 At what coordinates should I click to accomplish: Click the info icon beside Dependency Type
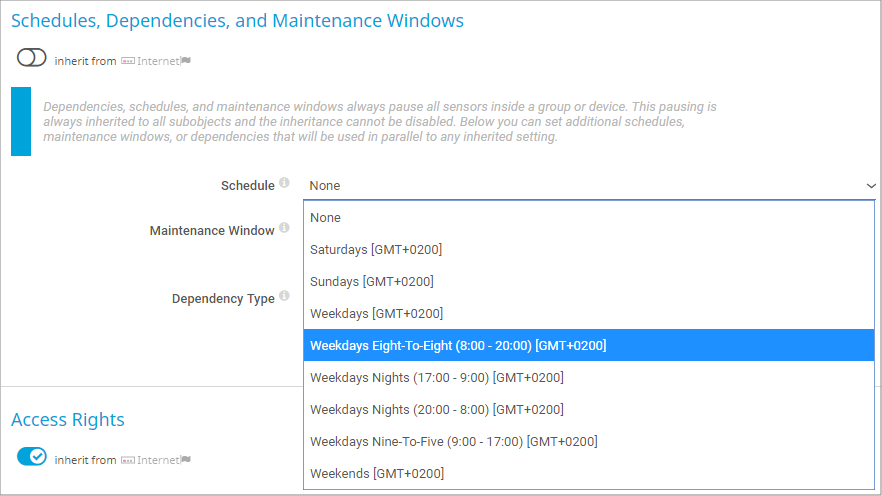284,296
